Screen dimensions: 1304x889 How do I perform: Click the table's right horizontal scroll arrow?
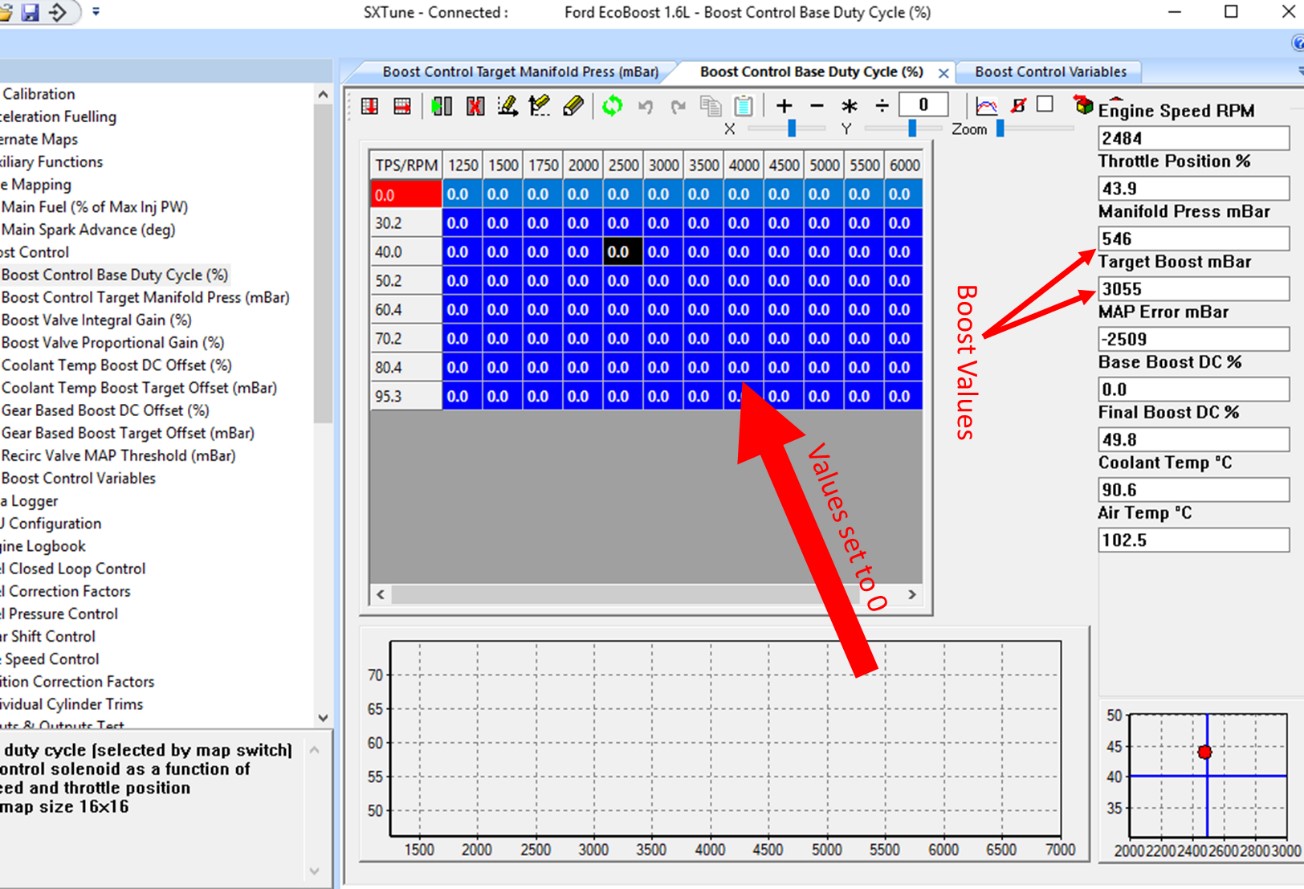[911, 595]
